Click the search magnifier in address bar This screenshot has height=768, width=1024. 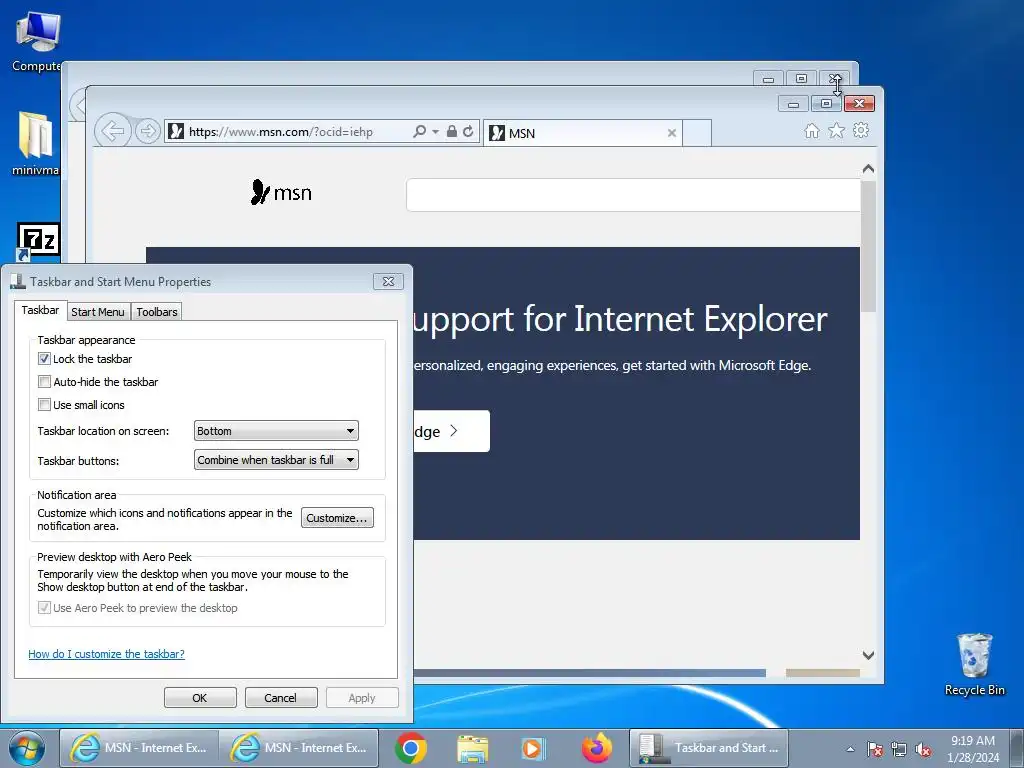419,131
